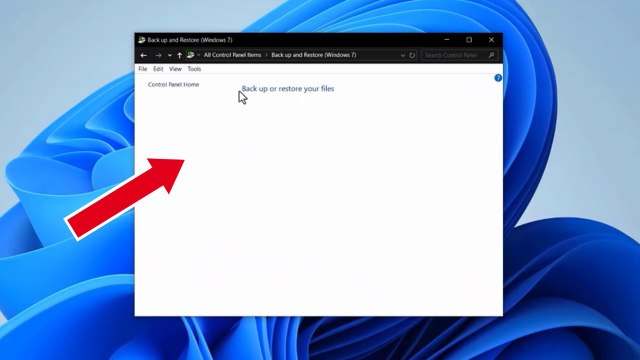Open the Edit menu
The width and height of the screenshot is (640, 360).
[x=158, y=69]
